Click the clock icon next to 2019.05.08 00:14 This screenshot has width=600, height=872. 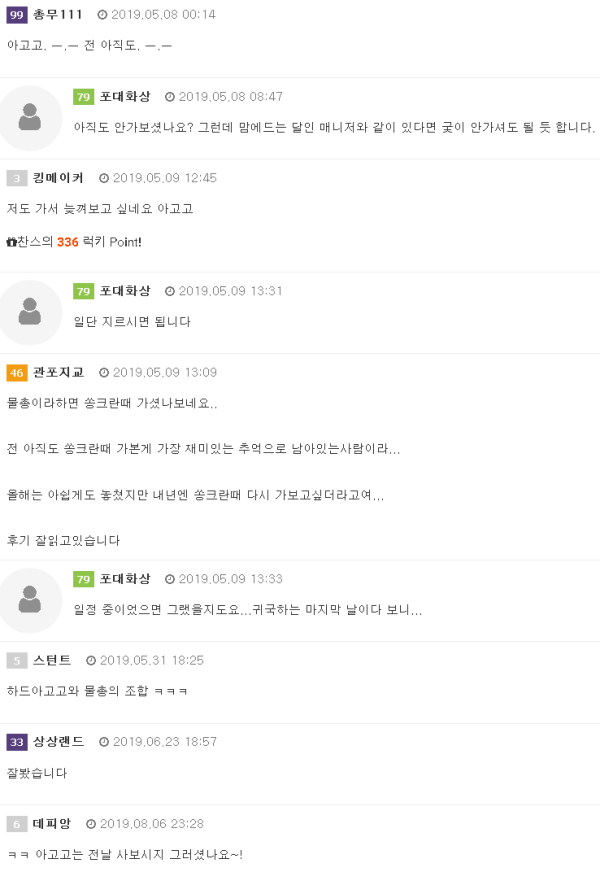(103, 15)
